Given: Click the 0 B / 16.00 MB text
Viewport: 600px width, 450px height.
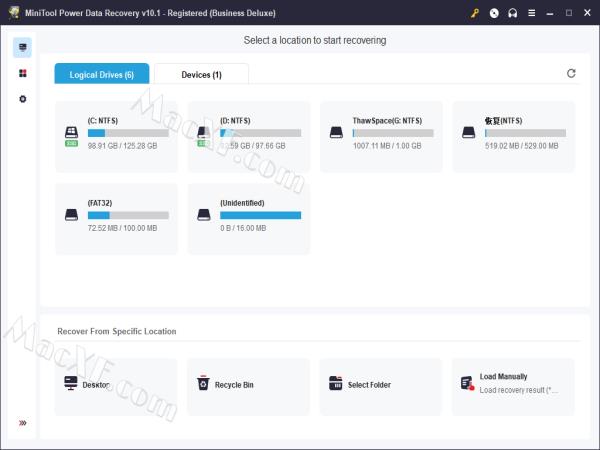Looking at the screenshot, I should (x=243, y=228).
